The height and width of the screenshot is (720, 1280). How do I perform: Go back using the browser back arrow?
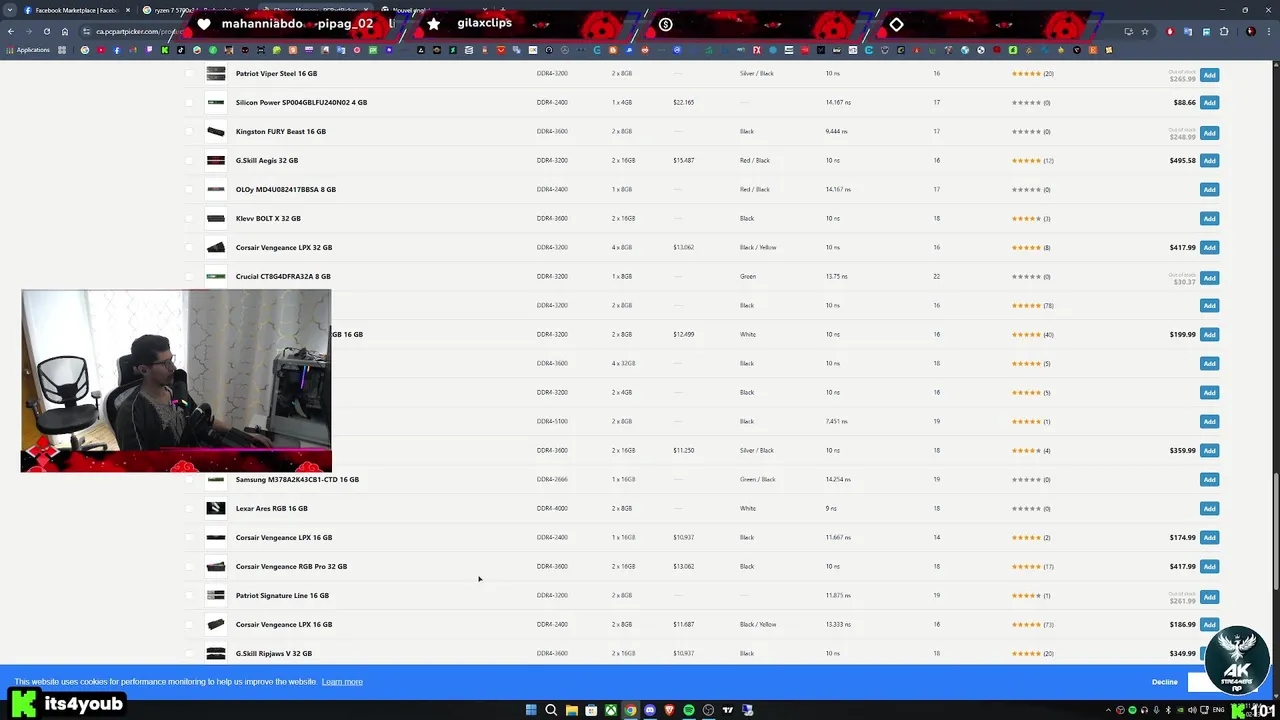10,31
